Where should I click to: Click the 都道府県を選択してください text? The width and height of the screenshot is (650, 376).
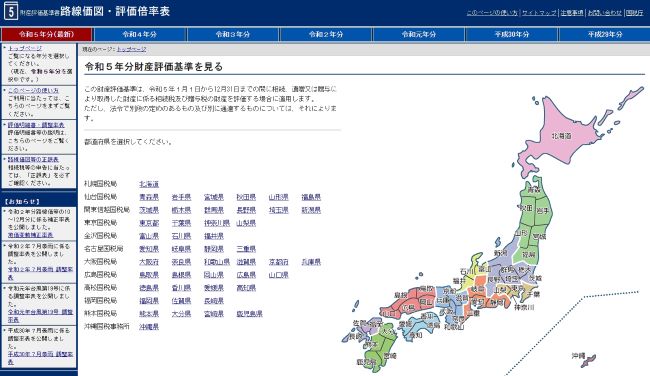click(x=128, y=142)
